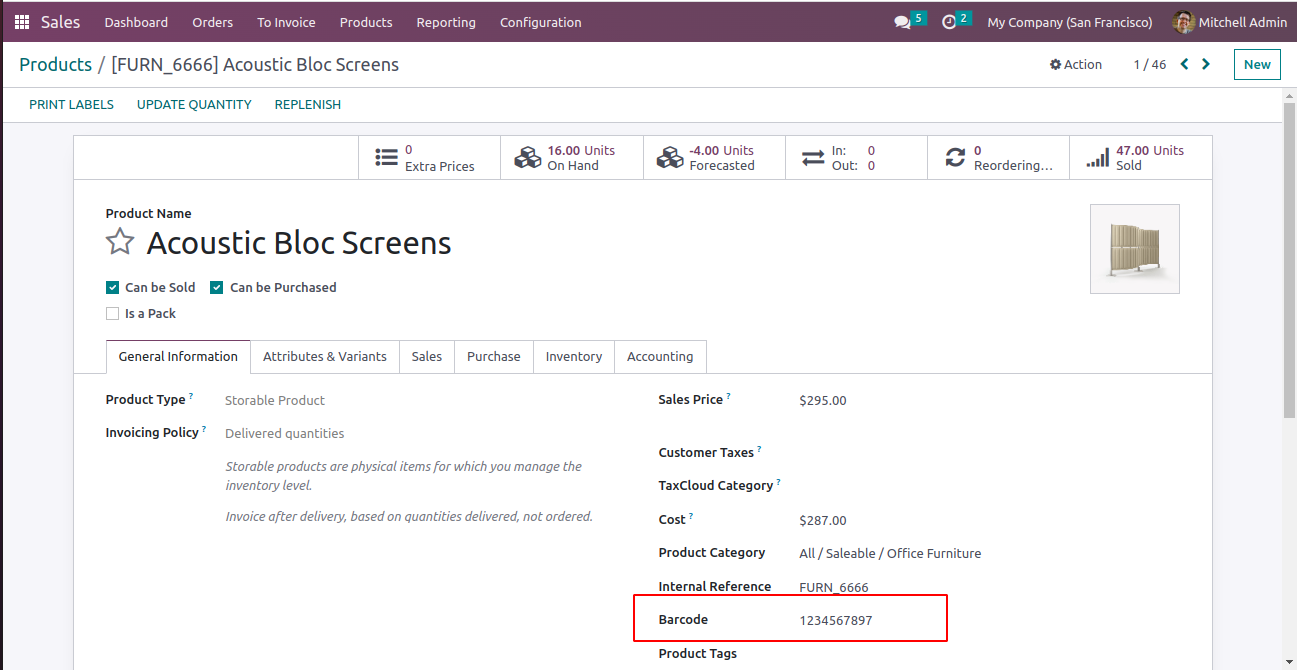View Units Sold bar chart icon
The image size is (1297, 670).
click(x=1097, y=158)
